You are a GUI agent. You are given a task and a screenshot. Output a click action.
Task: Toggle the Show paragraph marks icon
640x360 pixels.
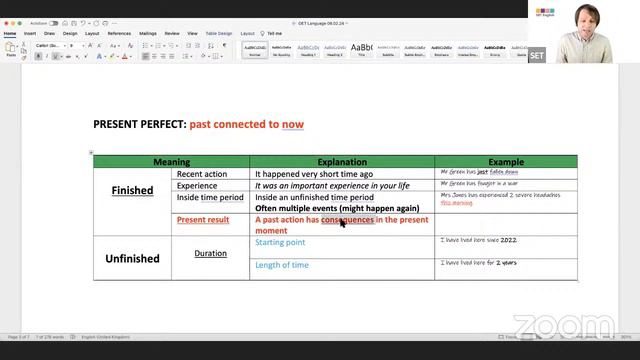224,46
